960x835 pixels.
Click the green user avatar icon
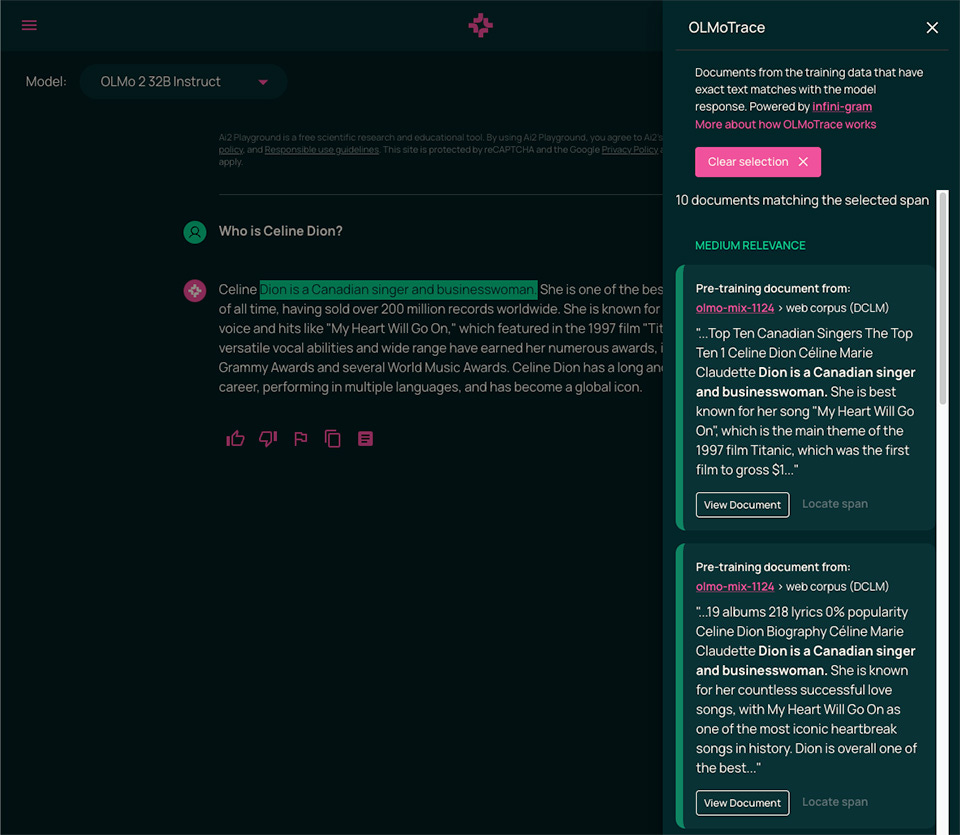(x=195, y=232)
